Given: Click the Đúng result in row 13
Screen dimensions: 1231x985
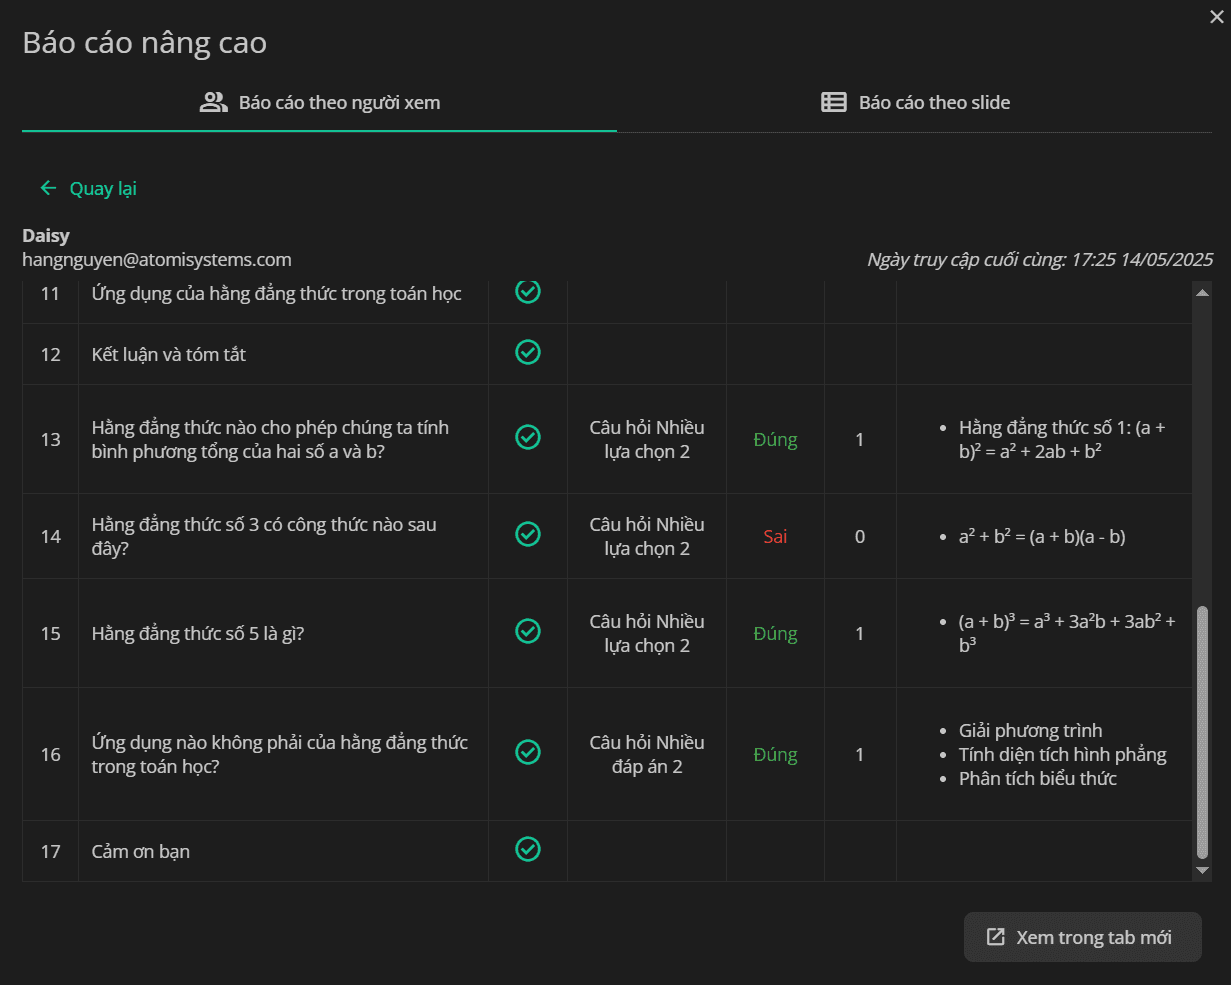Looking at the screenshot, I should pyautogui.click(x=775, y=439).
